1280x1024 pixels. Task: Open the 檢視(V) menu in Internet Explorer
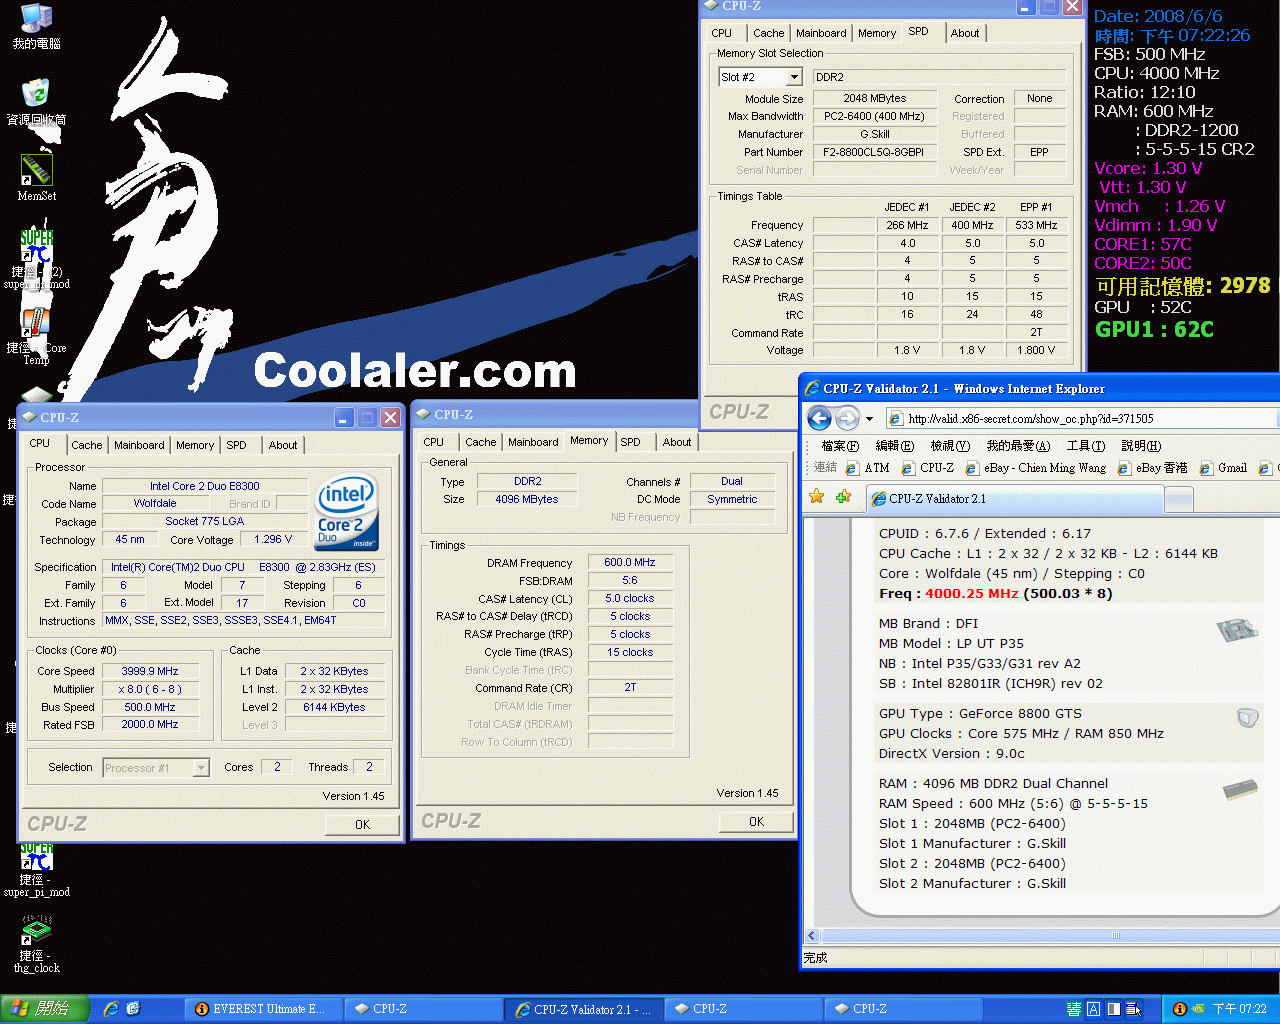pyautogui.click(x=949, y=446)
